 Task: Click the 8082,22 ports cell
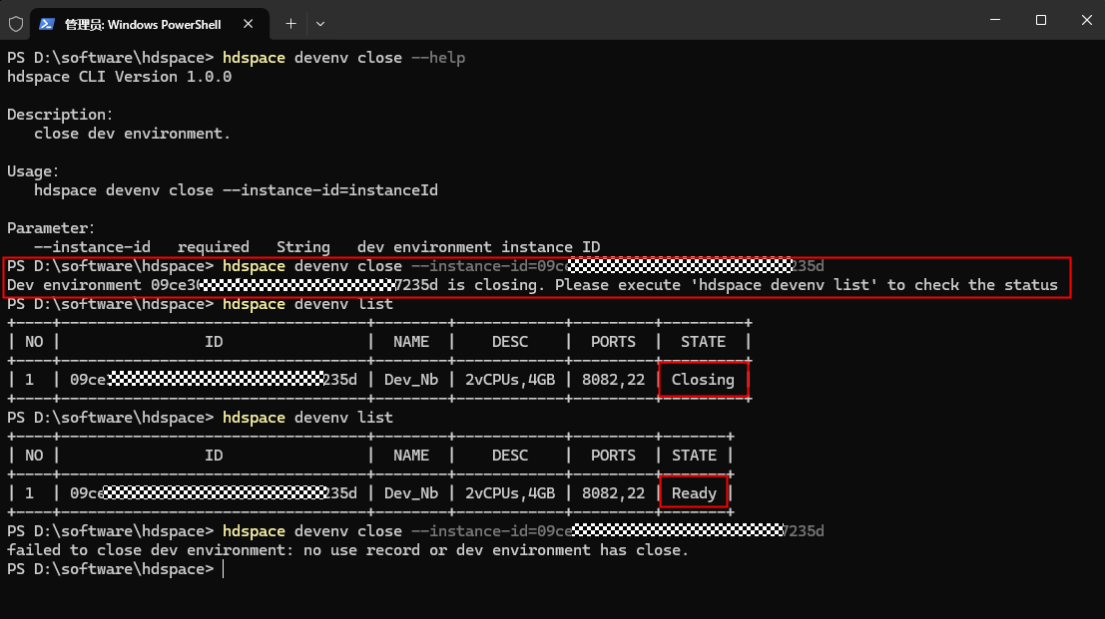pos(612,379)
